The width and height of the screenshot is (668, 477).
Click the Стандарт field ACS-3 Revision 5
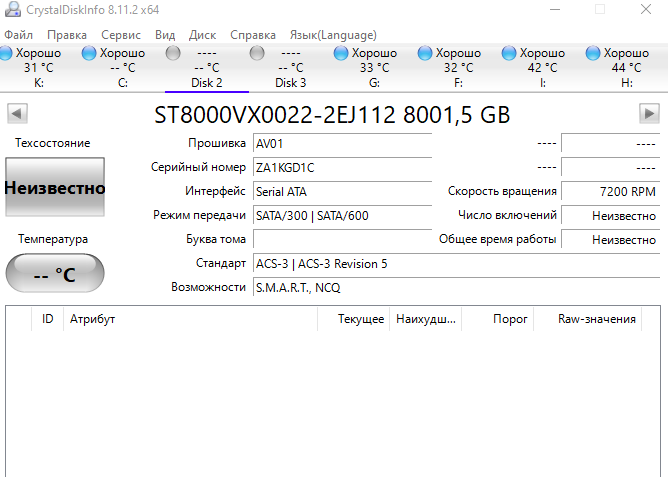click(456, 264)
